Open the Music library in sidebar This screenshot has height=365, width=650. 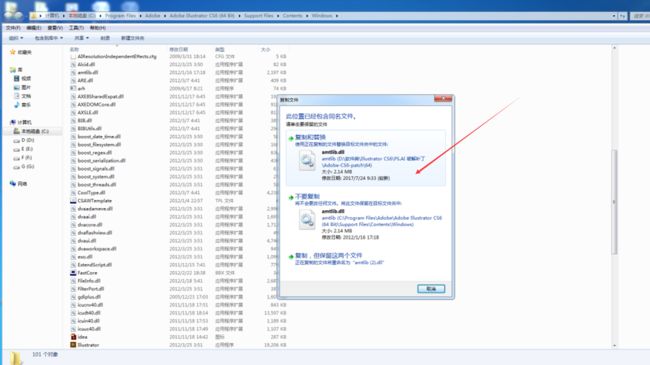tap(22, 105)
